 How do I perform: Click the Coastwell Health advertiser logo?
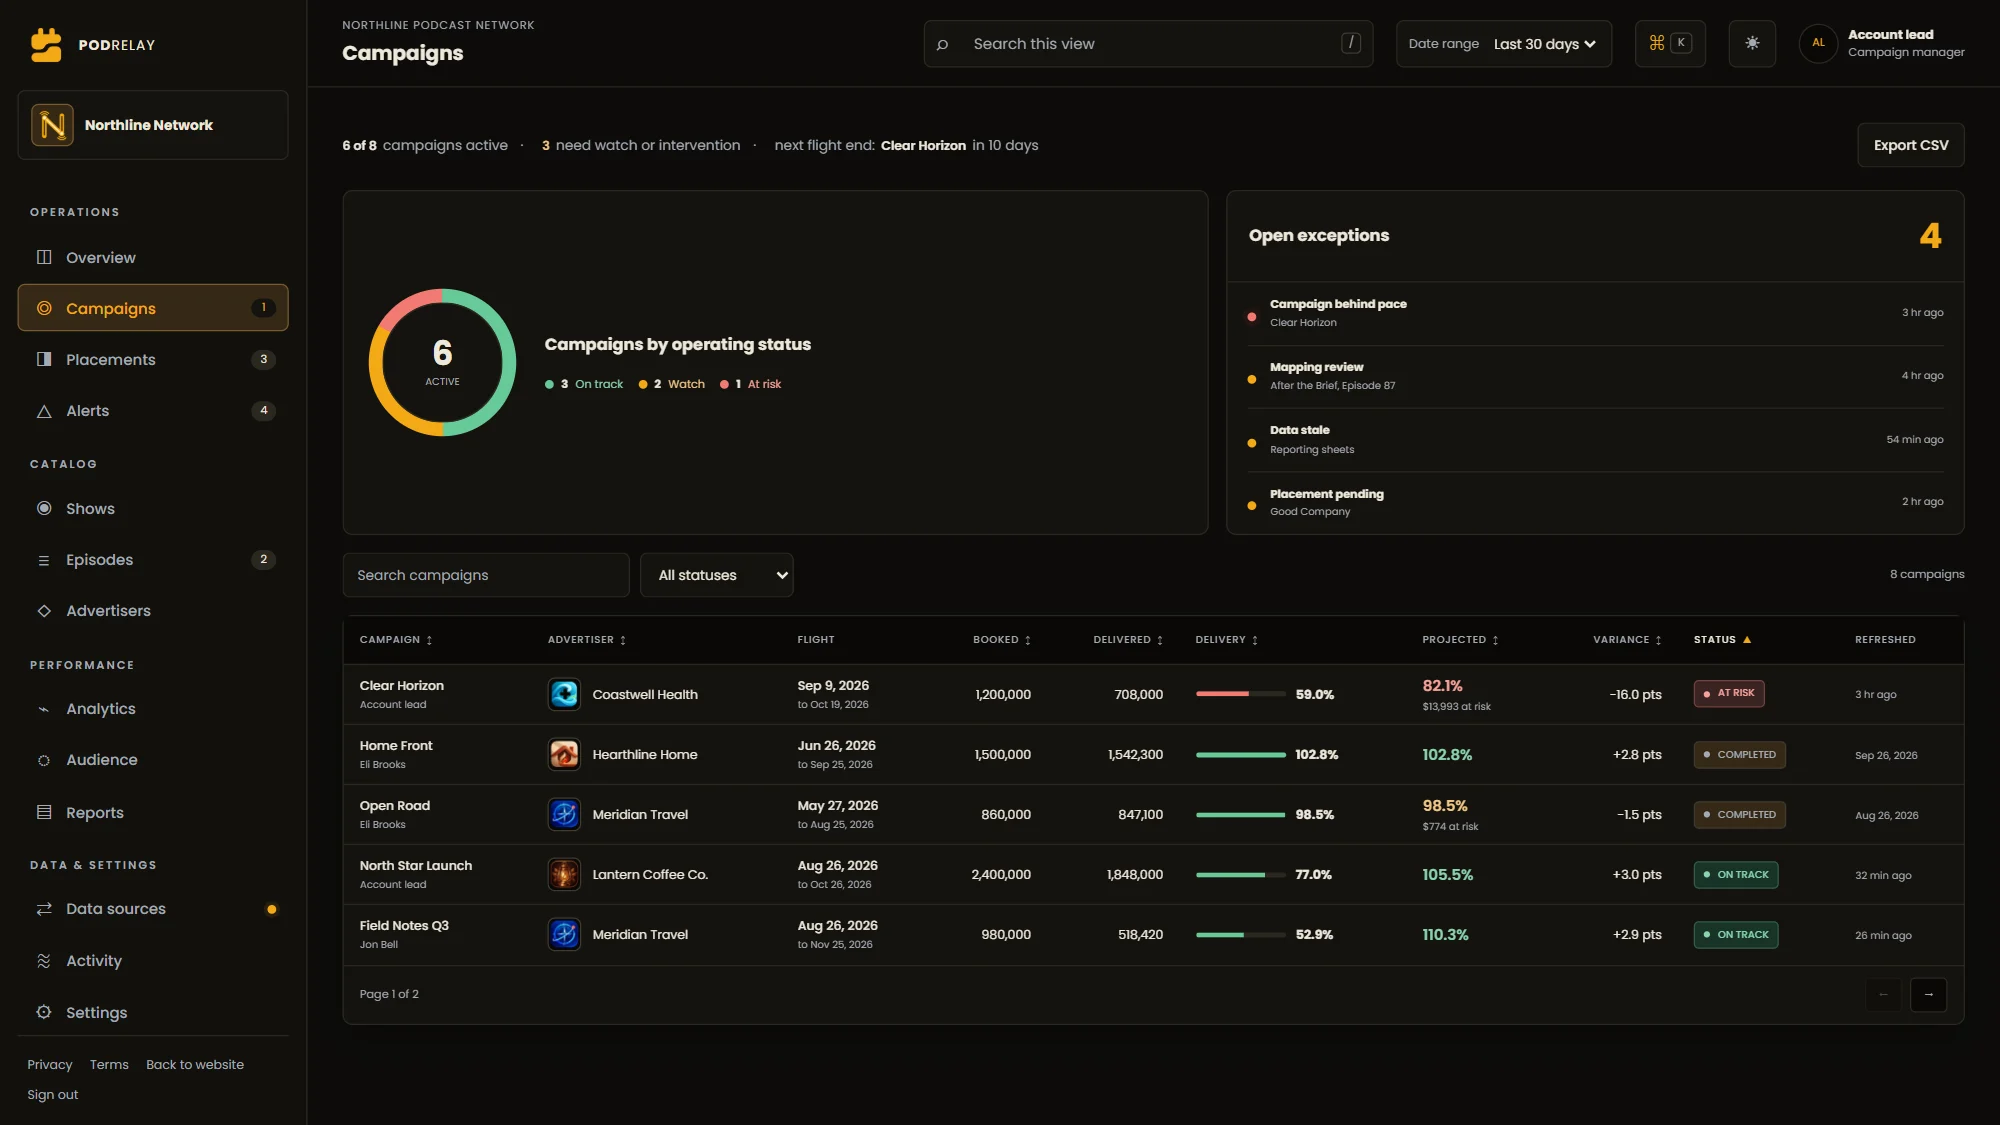(564, 694)
